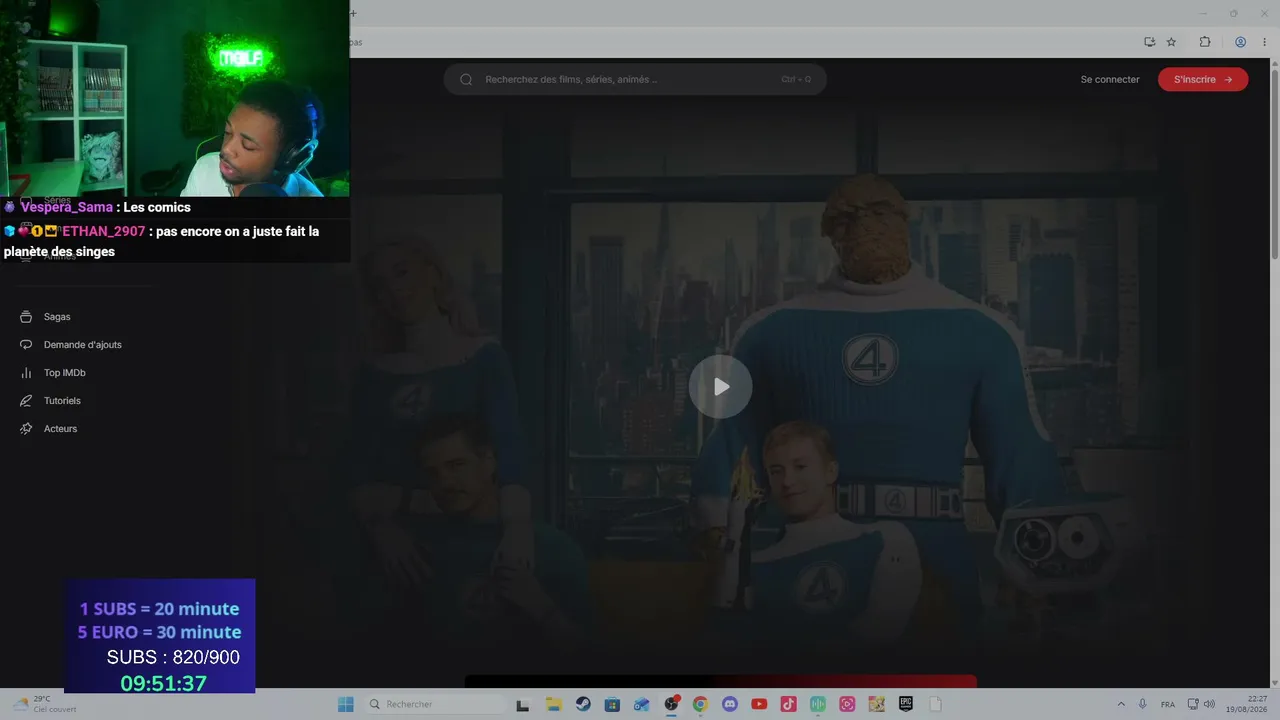This screenshot has height=720, width=1280.
Task: Open Microsoft Store from the taskbar
Action: point(612,704)
